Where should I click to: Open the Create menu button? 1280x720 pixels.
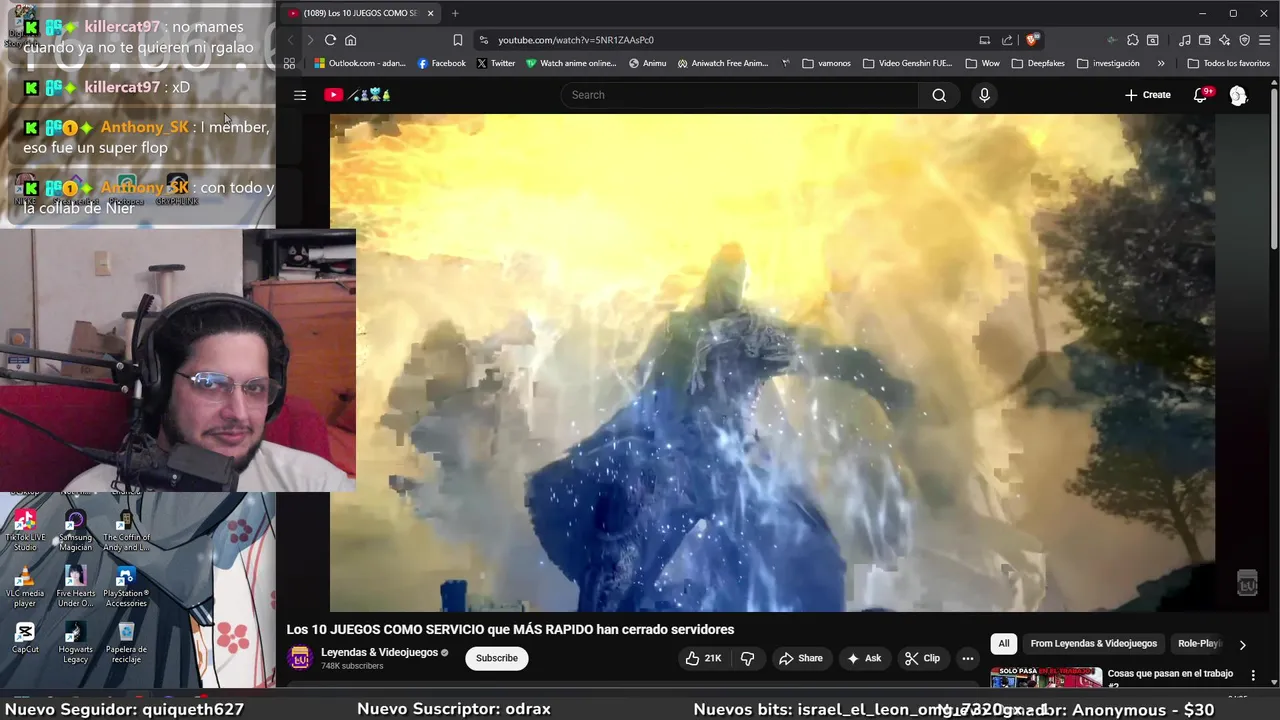coord(1147,95)
